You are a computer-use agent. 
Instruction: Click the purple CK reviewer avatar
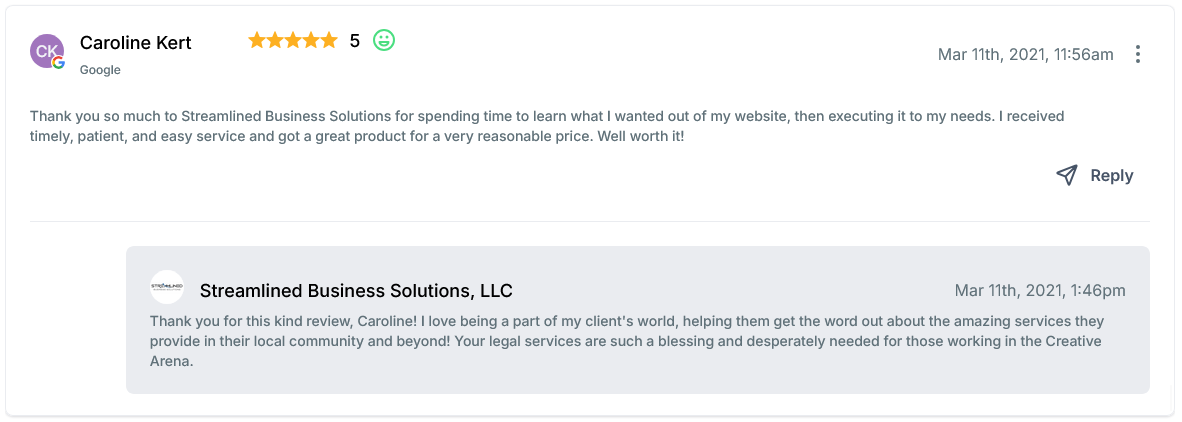[46, 49]
